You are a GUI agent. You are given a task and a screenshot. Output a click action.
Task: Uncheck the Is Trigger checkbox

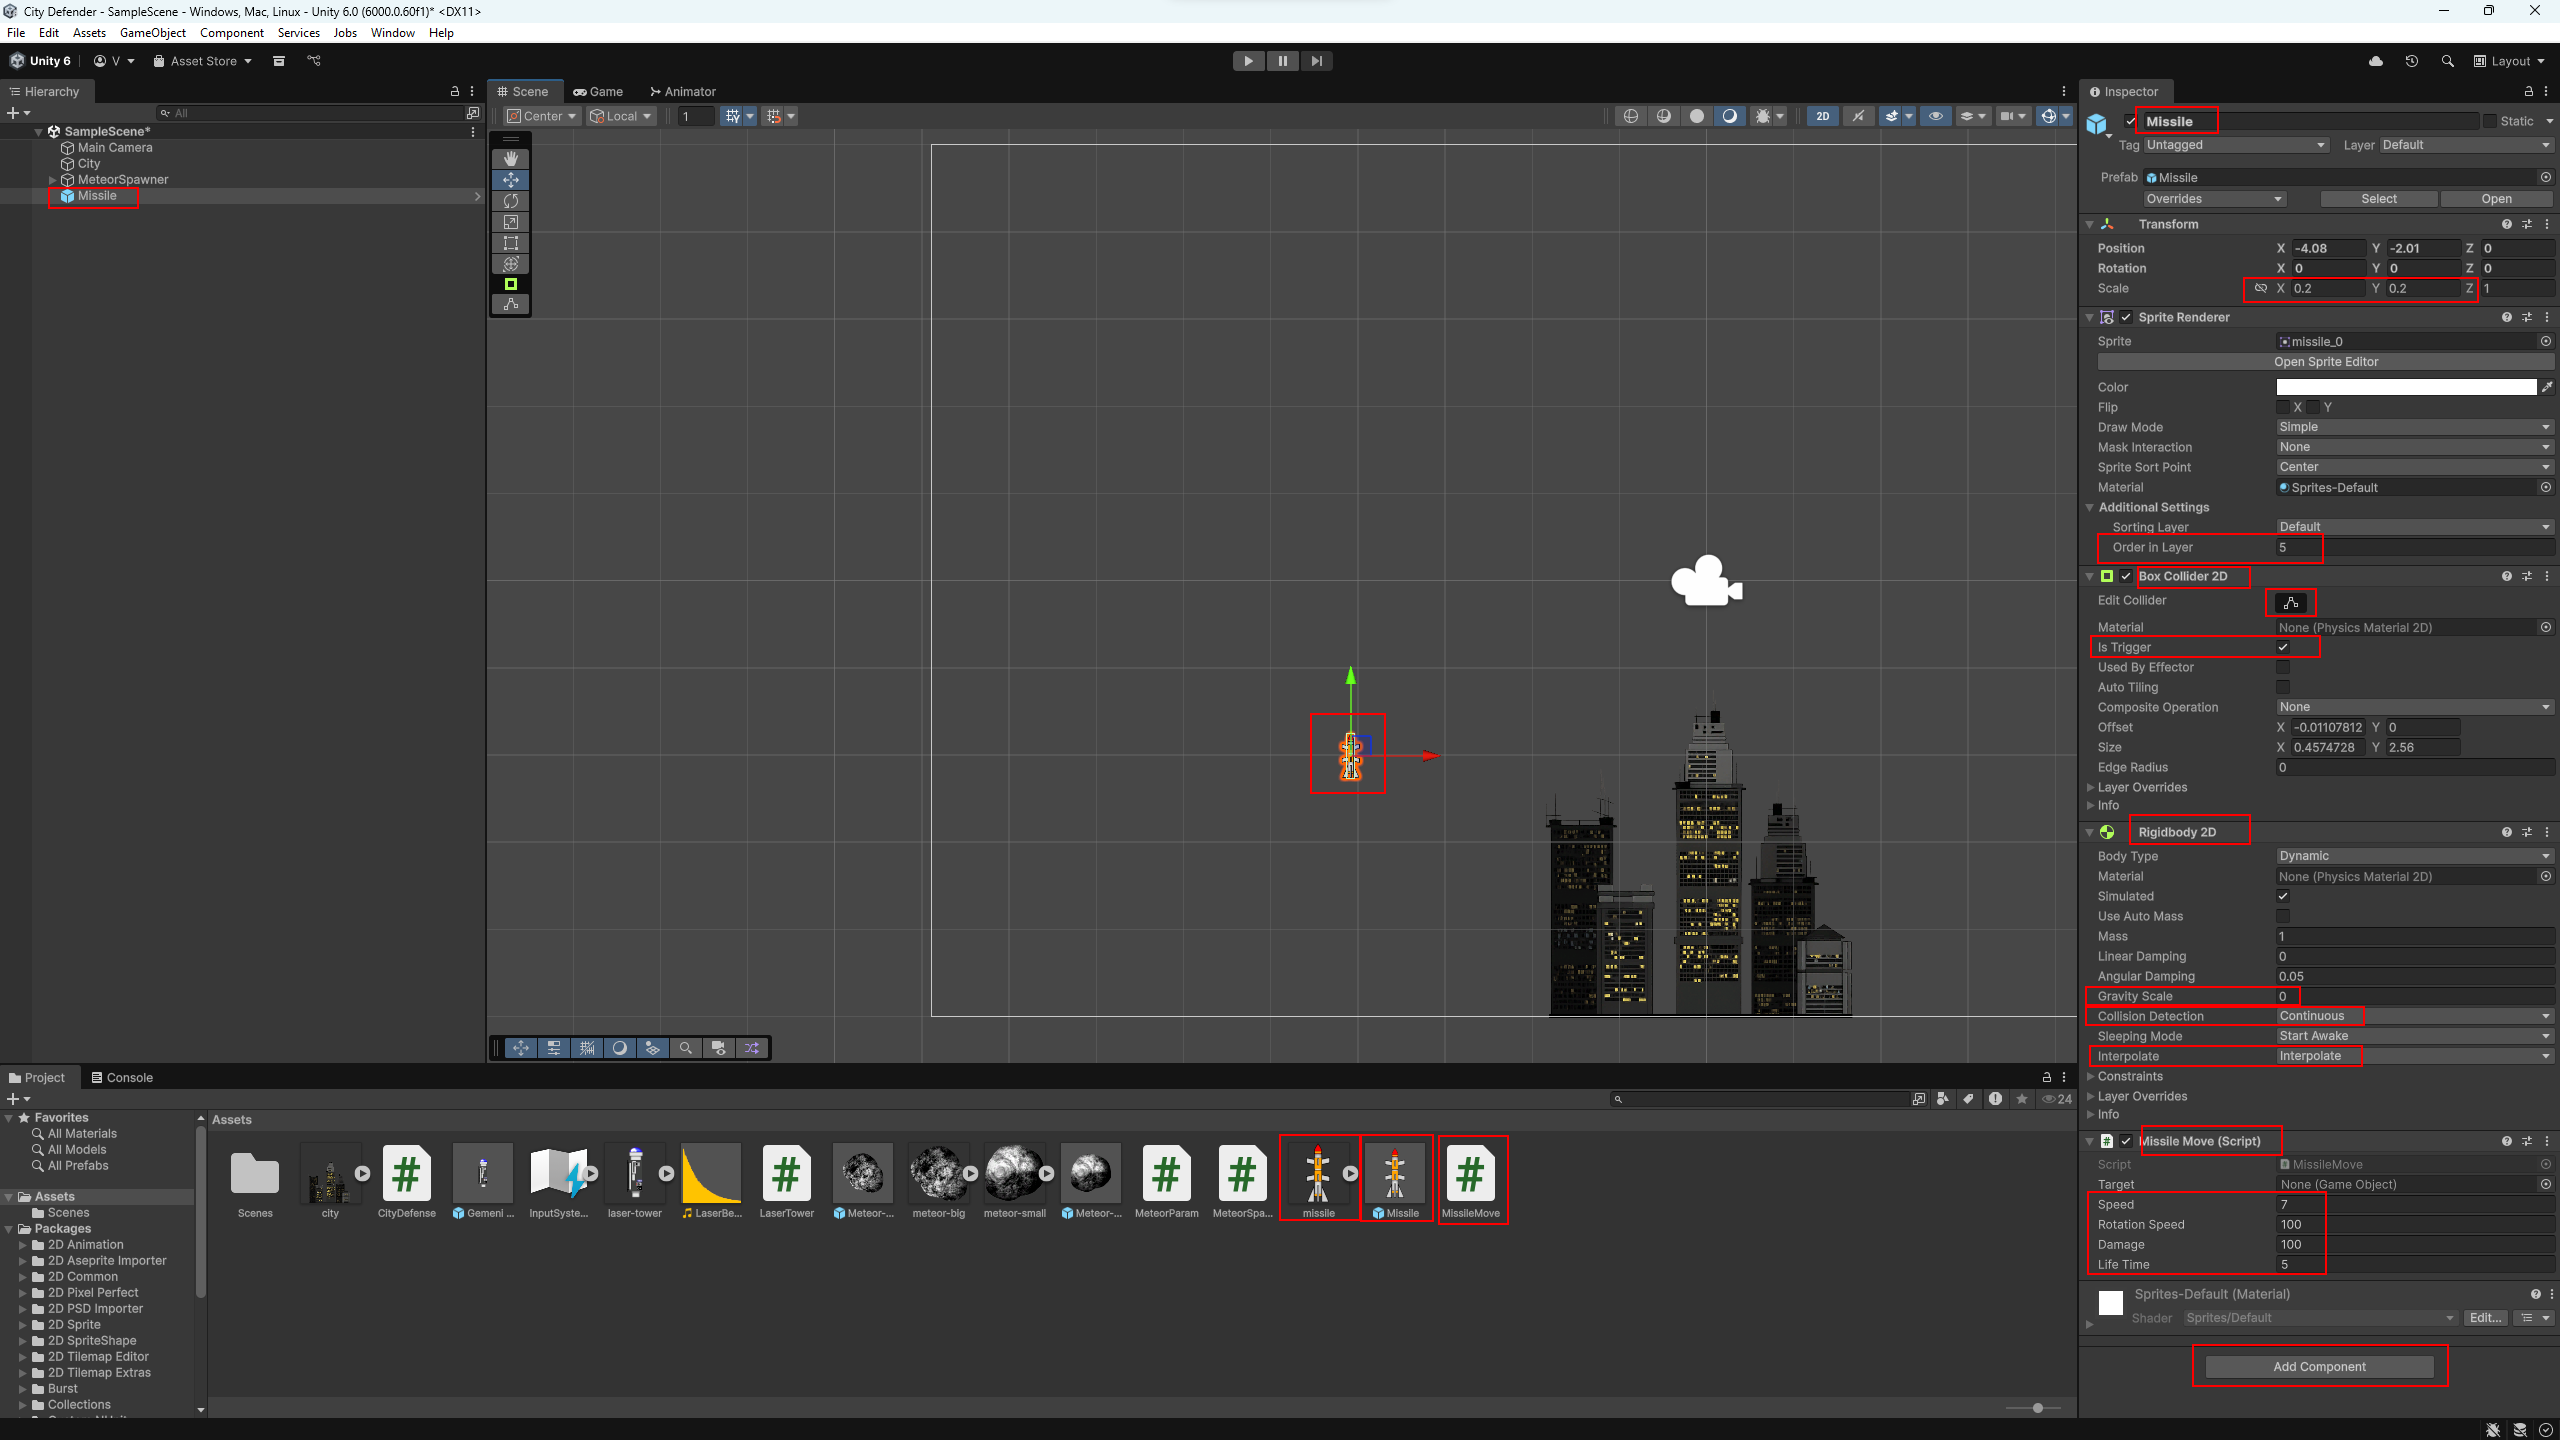click(x=2283, y=647)
